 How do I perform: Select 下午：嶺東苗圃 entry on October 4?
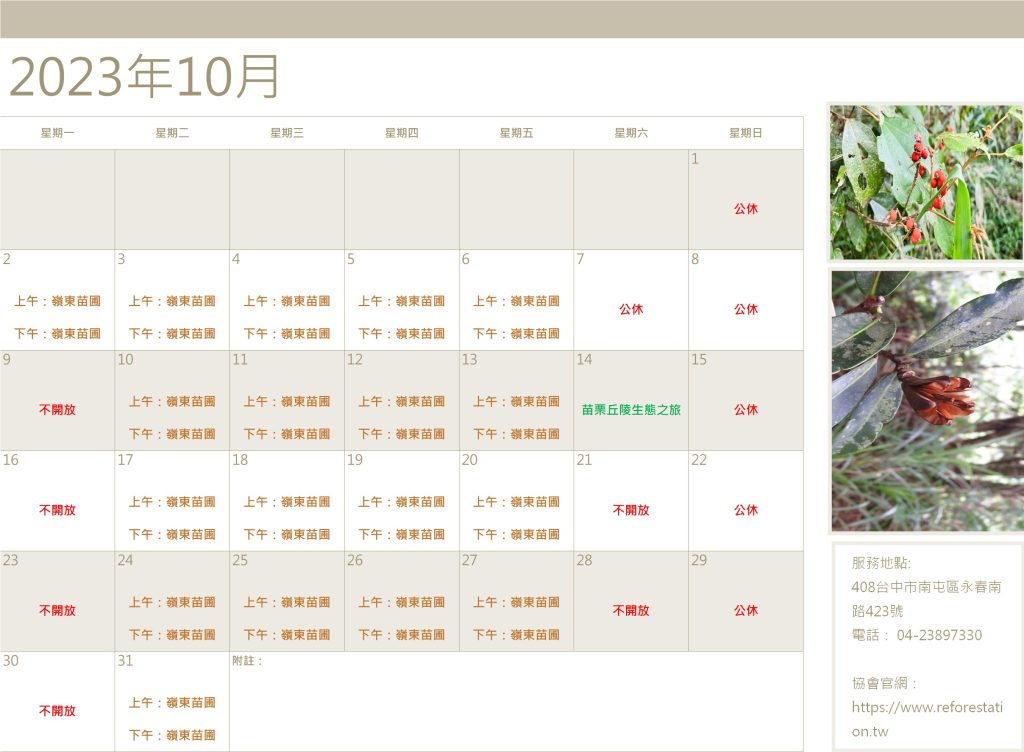pos(287,334)
